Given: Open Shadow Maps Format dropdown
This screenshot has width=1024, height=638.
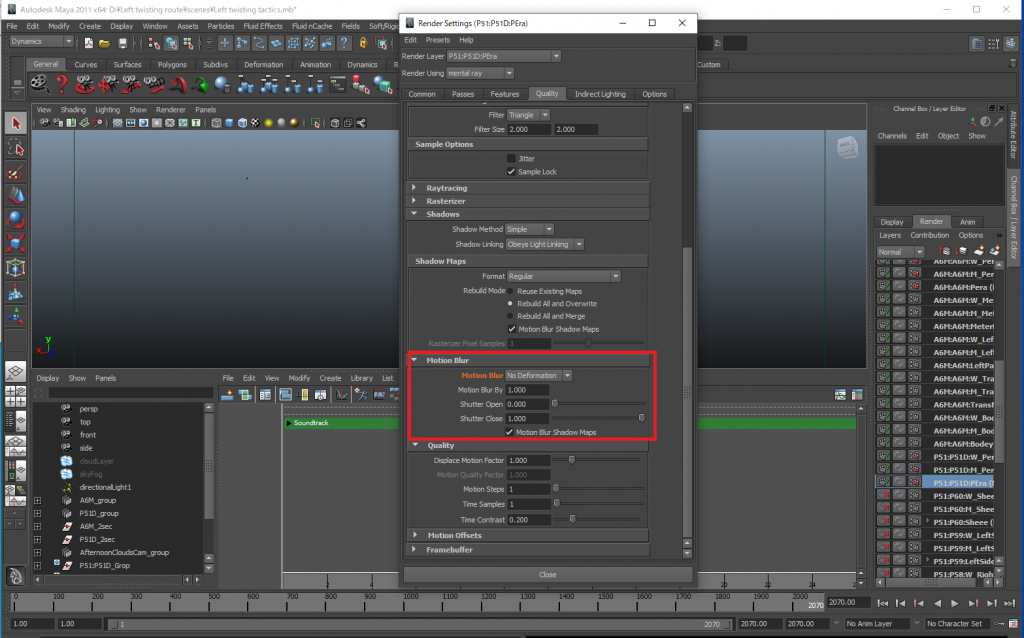Looking at the screenshot, I should click(564, 276).
